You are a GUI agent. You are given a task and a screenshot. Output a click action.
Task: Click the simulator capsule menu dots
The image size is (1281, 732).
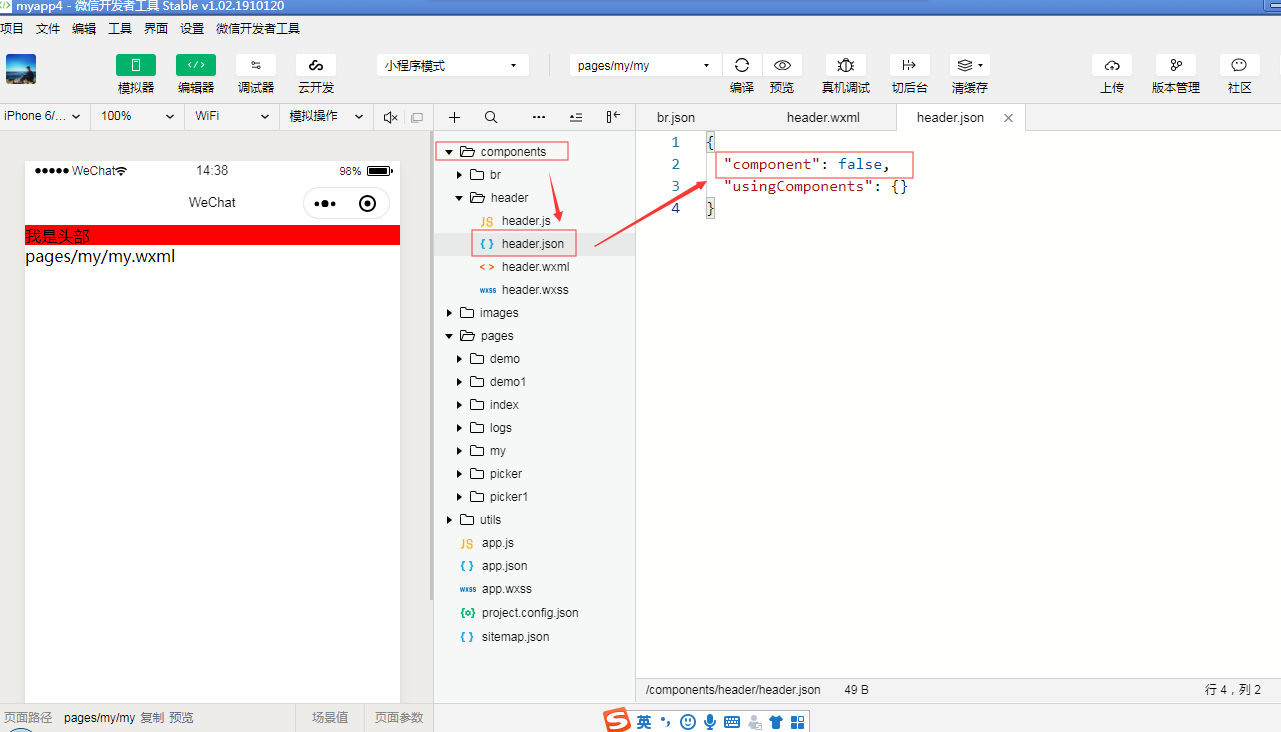pos(325,203)
